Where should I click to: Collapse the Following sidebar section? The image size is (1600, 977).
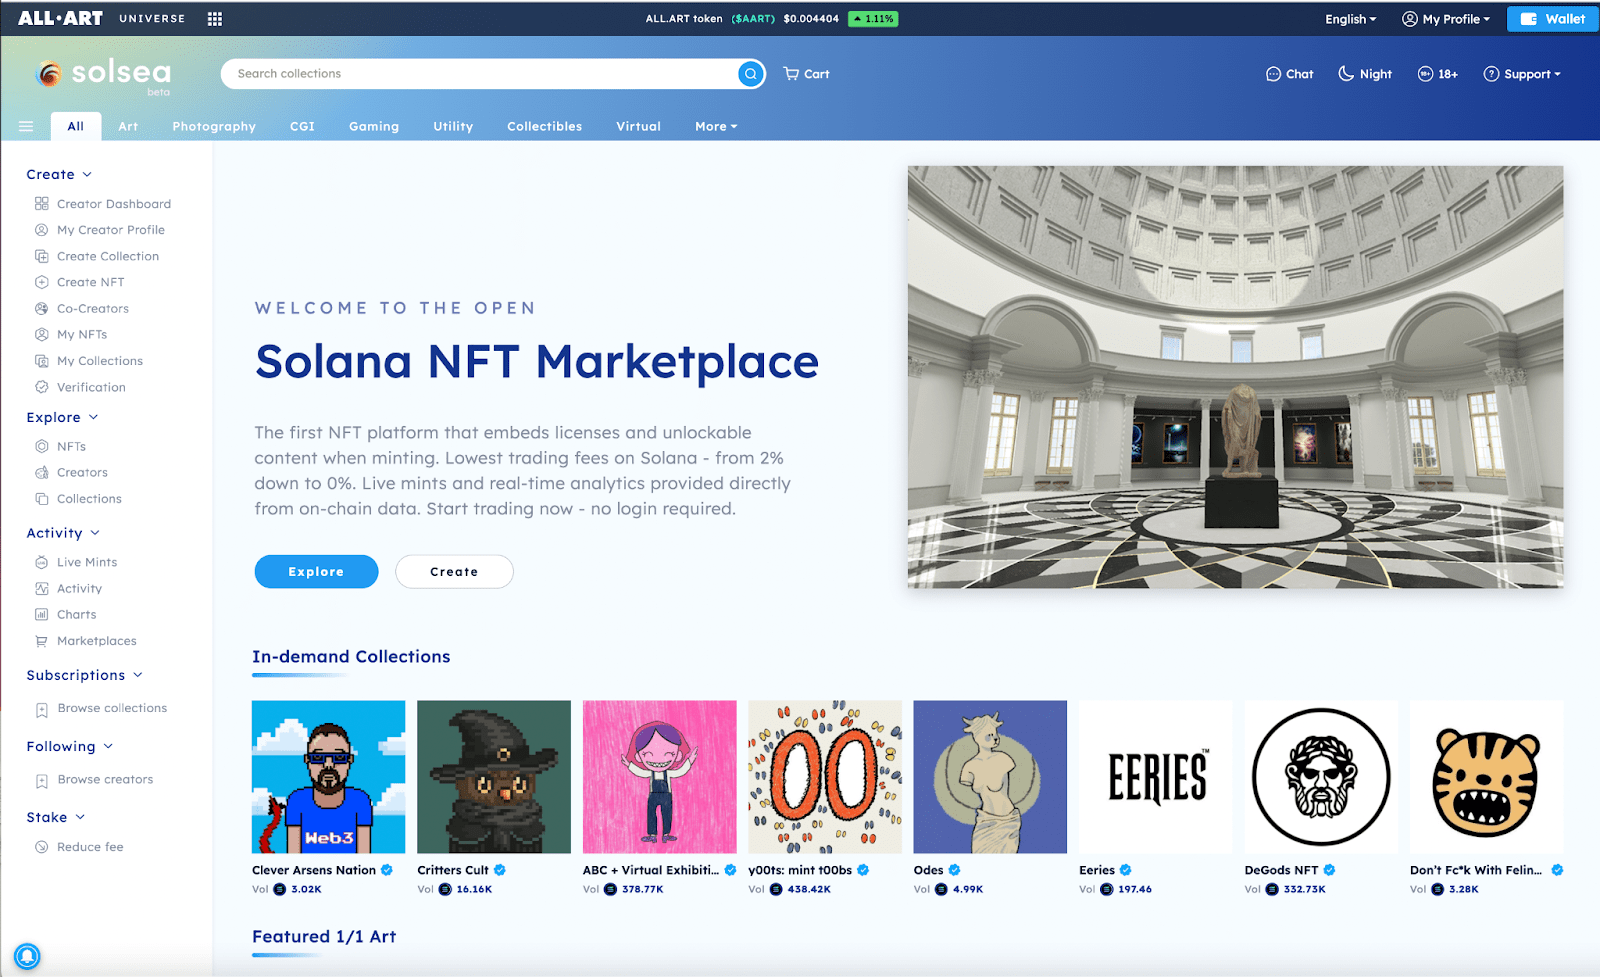(x=69, y=746)
